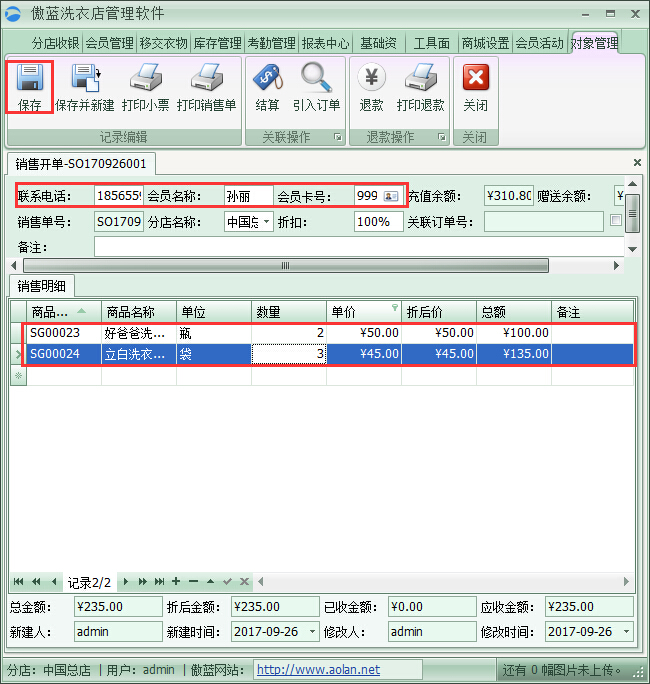Viewport: 650px width, 684px height.
Task: Open 引入订单 magnifier icon
Action: click(x=316, y=78)
